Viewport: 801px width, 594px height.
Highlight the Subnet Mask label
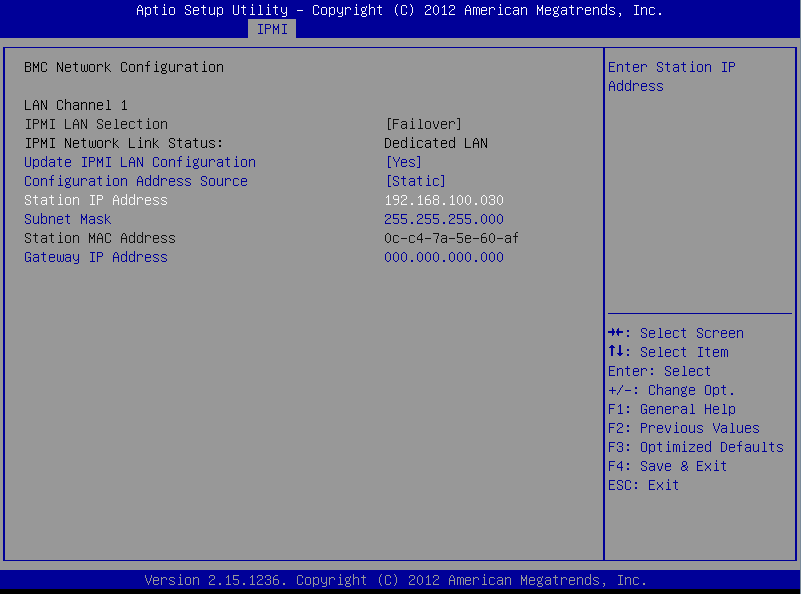click(x=68, y=219)
